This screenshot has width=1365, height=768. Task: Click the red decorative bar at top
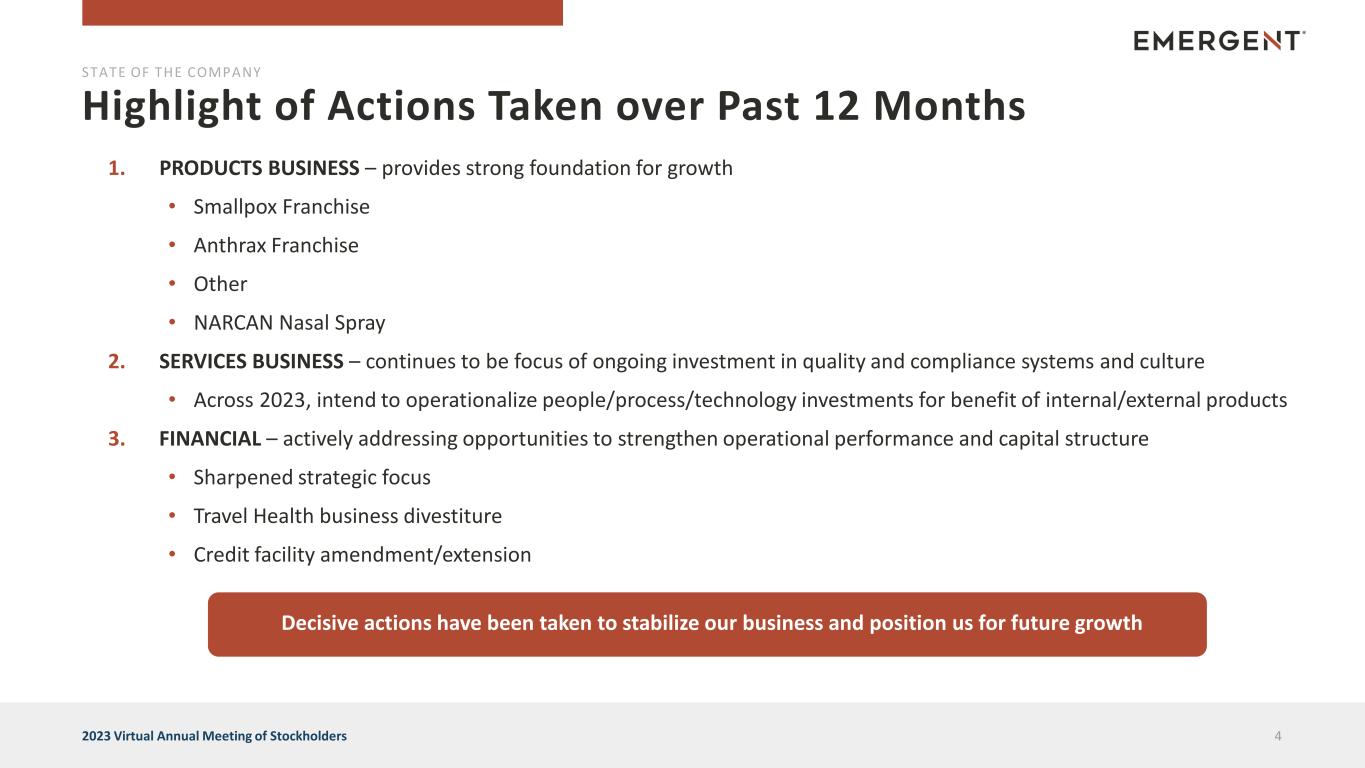click(x=322, y=12)
